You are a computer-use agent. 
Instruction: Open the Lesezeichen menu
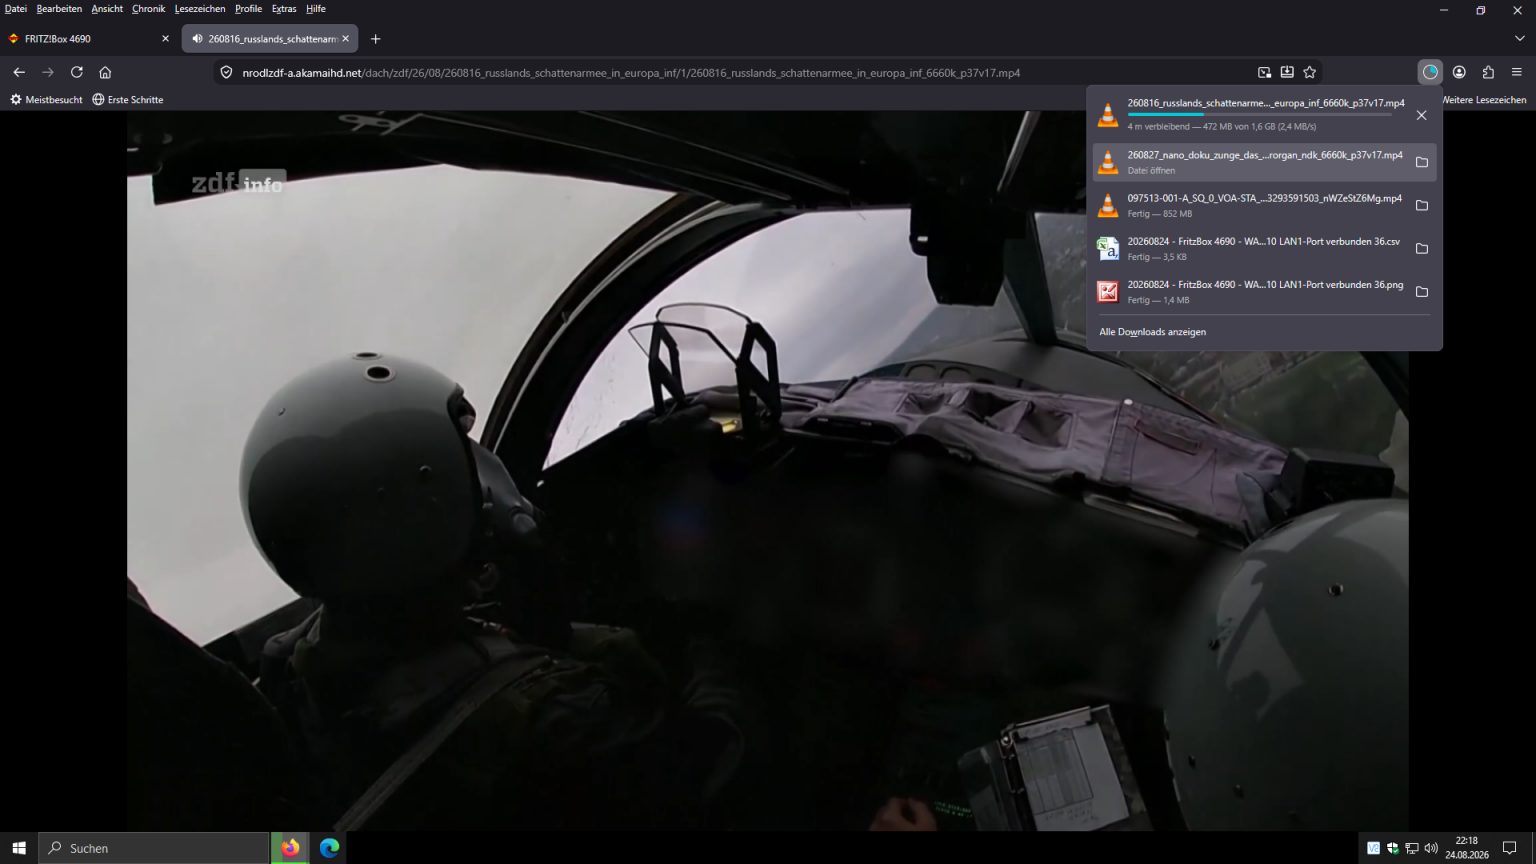200,9
